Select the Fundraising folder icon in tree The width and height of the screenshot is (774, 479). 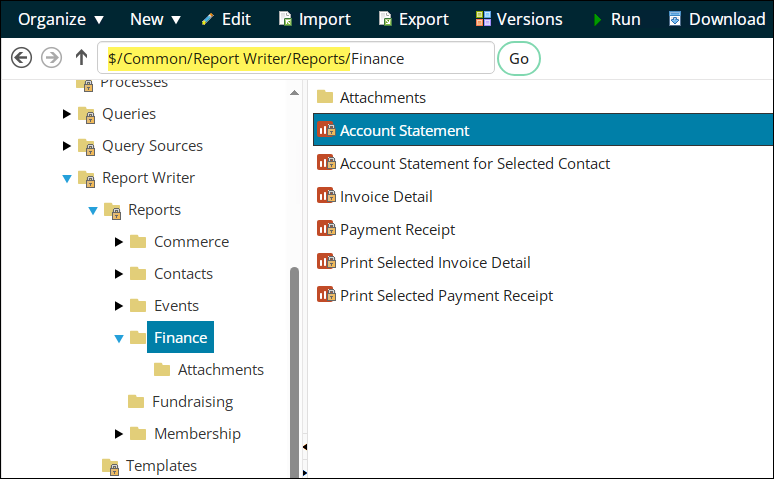click(136, 401)
